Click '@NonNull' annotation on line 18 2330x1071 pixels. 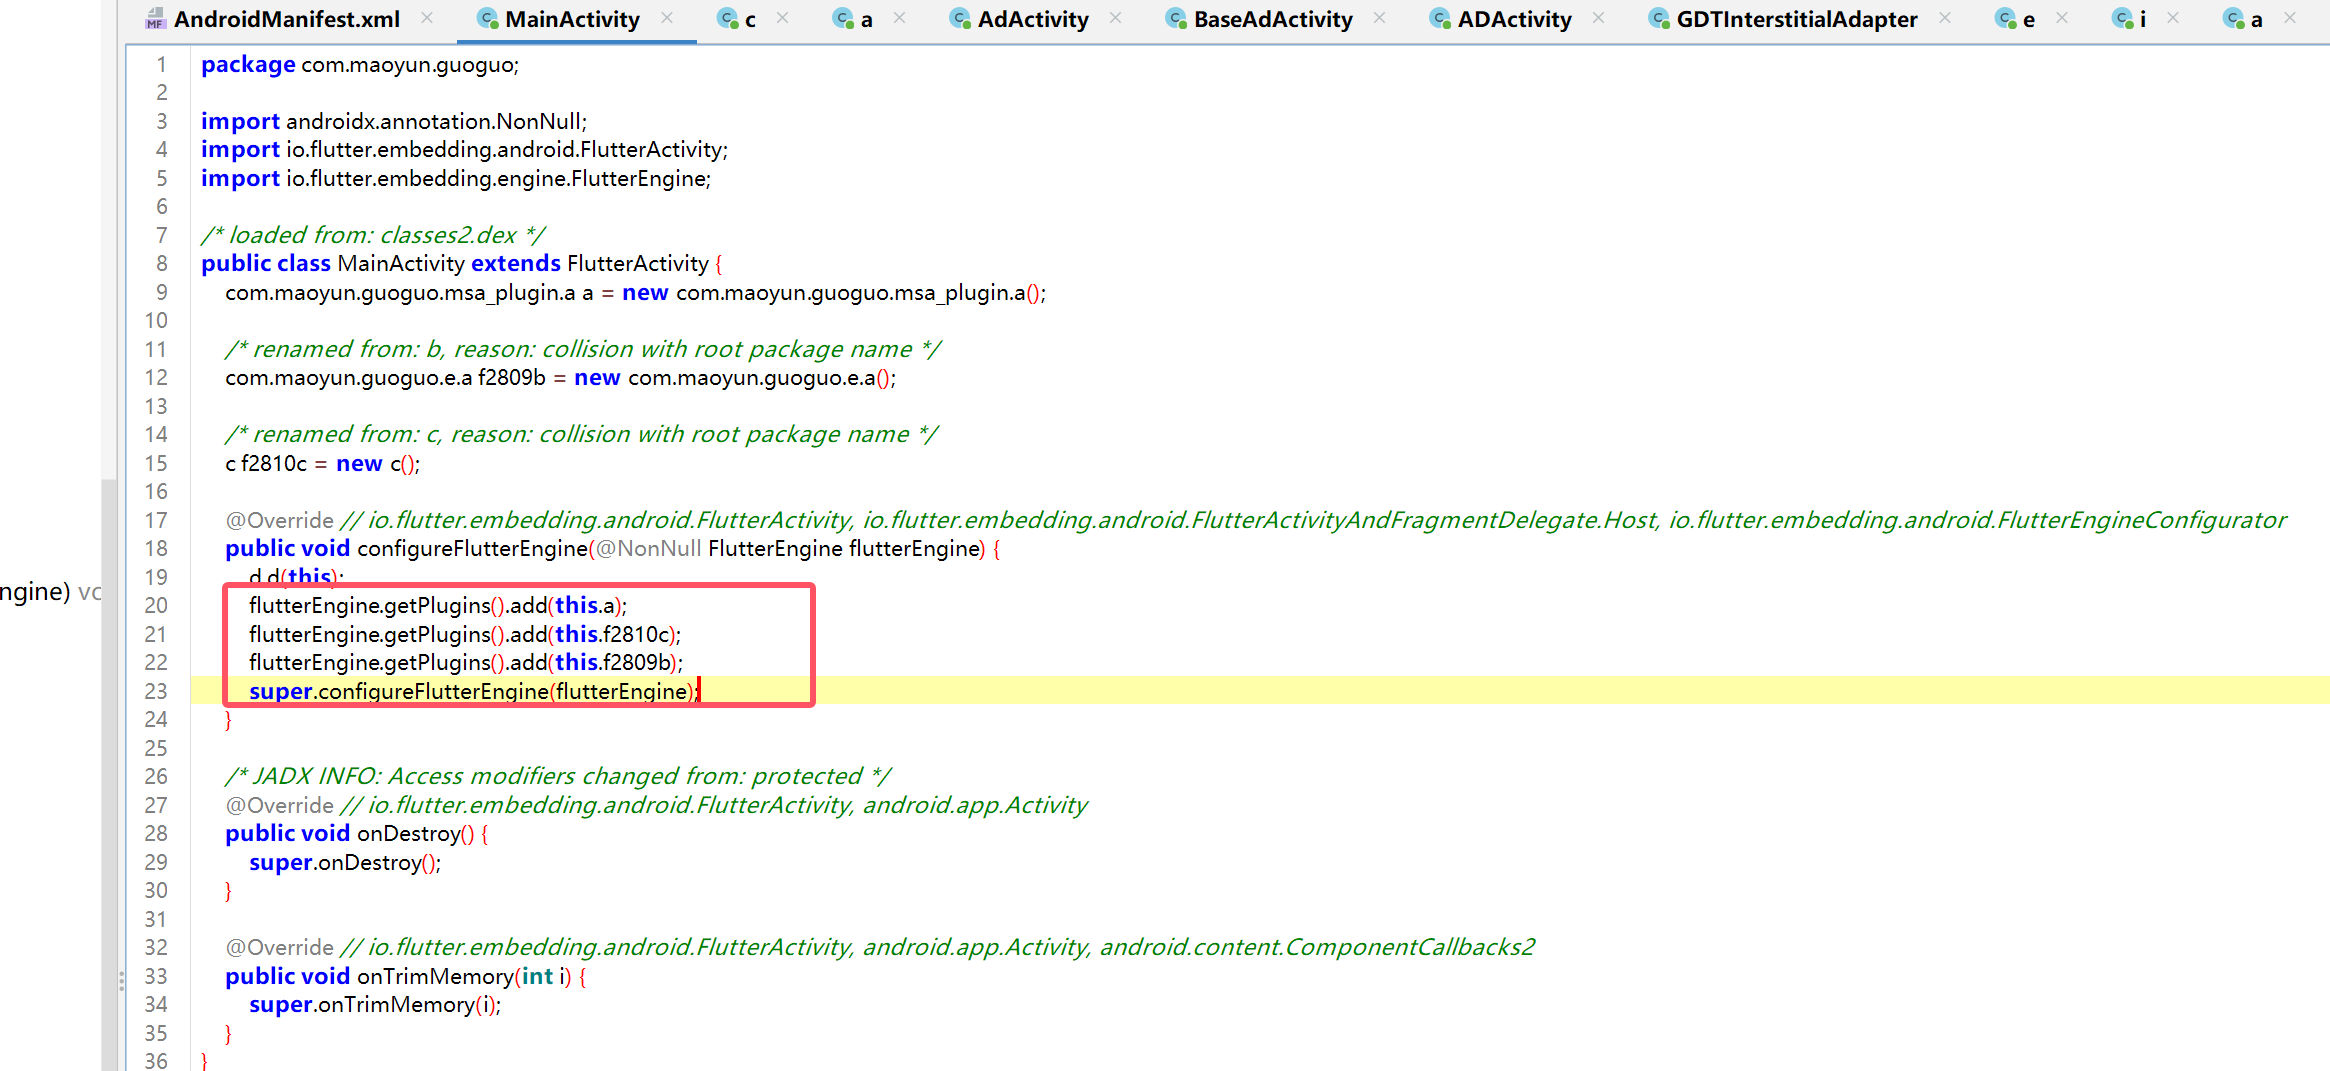tap(648, 549)
